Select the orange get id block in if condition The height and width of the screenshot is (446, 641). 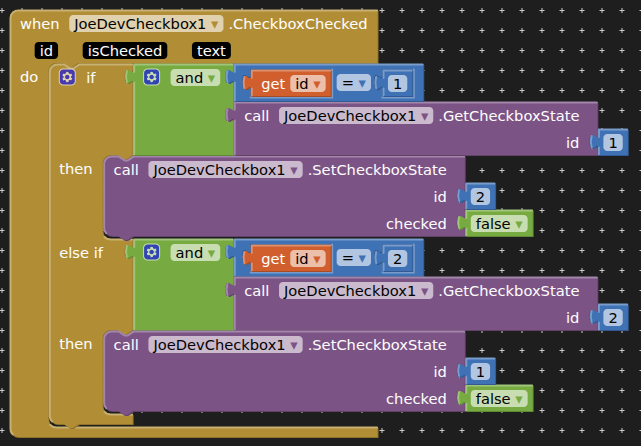pos(272,85)
